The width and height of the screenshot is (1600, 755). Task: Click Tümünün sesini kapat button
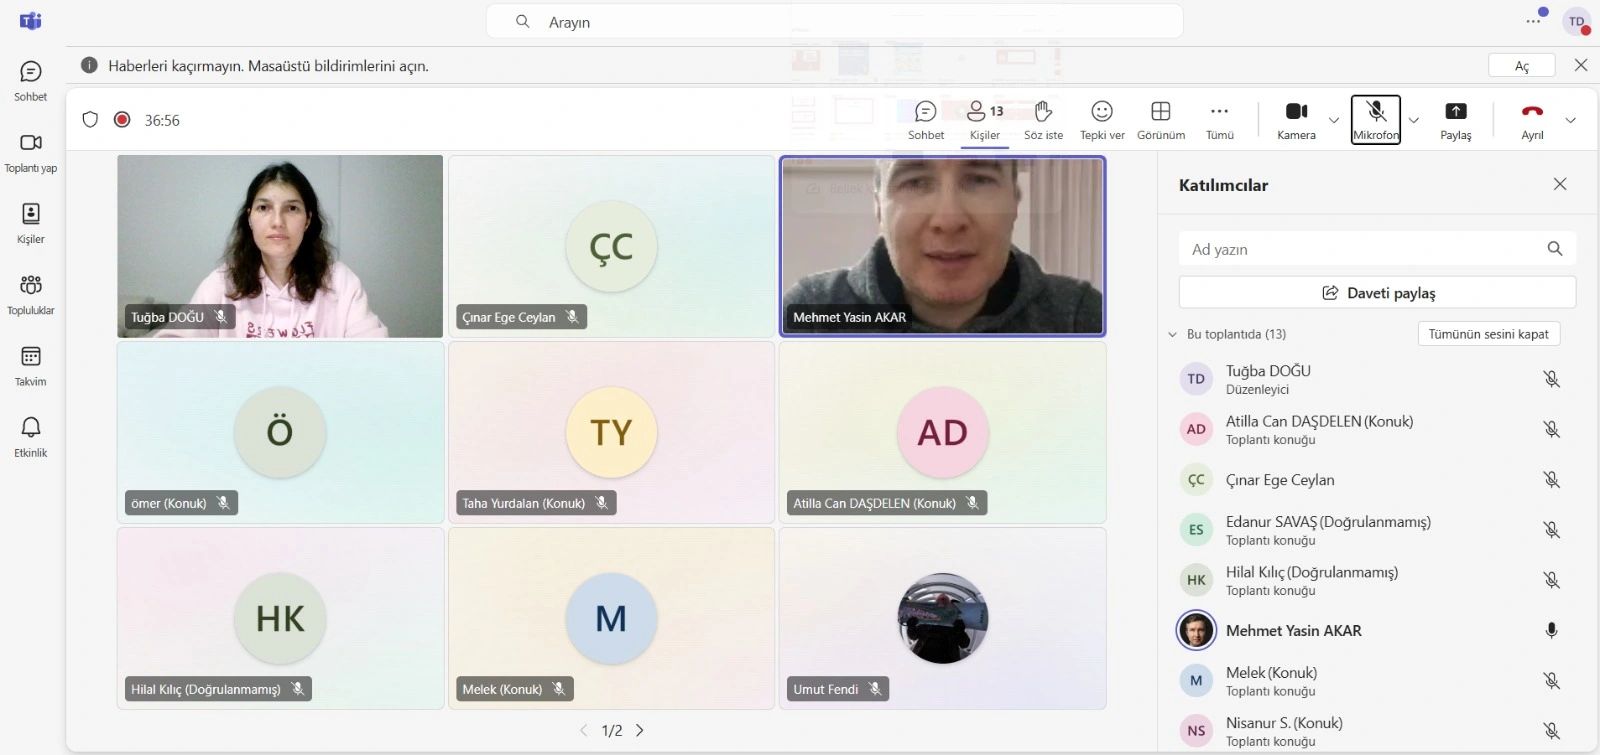click(1488, 334)
